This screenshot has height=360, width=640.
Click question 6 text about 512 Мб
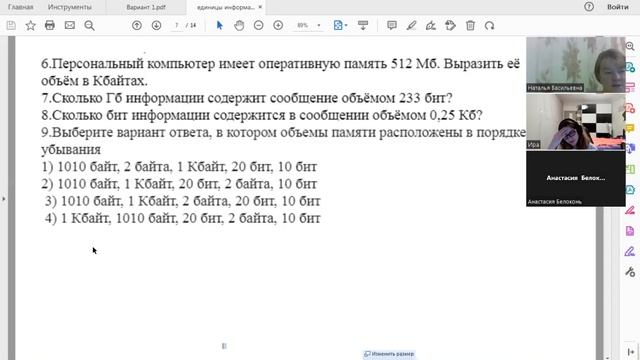(x=280, y=72)
